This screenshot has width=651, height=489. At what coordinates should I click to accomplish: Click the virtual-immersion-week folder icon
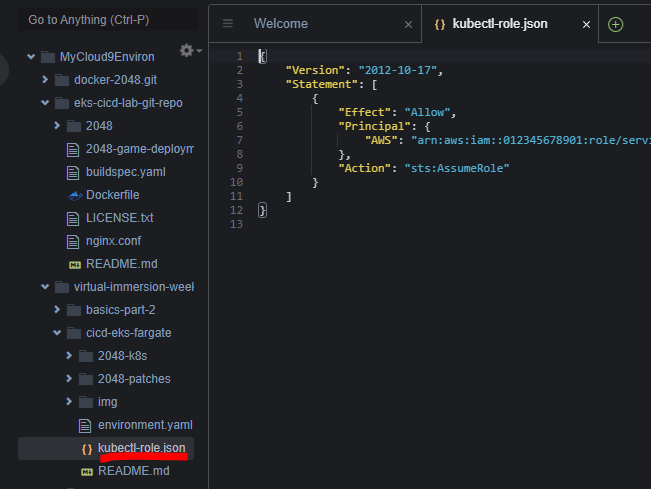click(x=62, y=287)
